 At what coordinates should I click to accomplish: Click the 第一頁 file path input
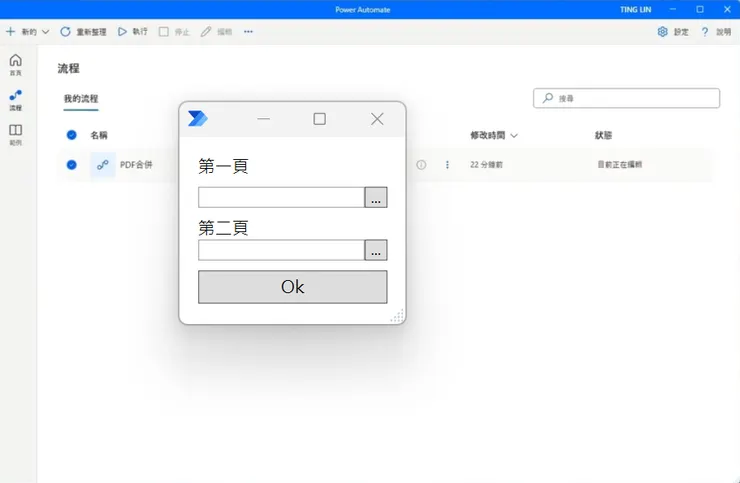281,197
